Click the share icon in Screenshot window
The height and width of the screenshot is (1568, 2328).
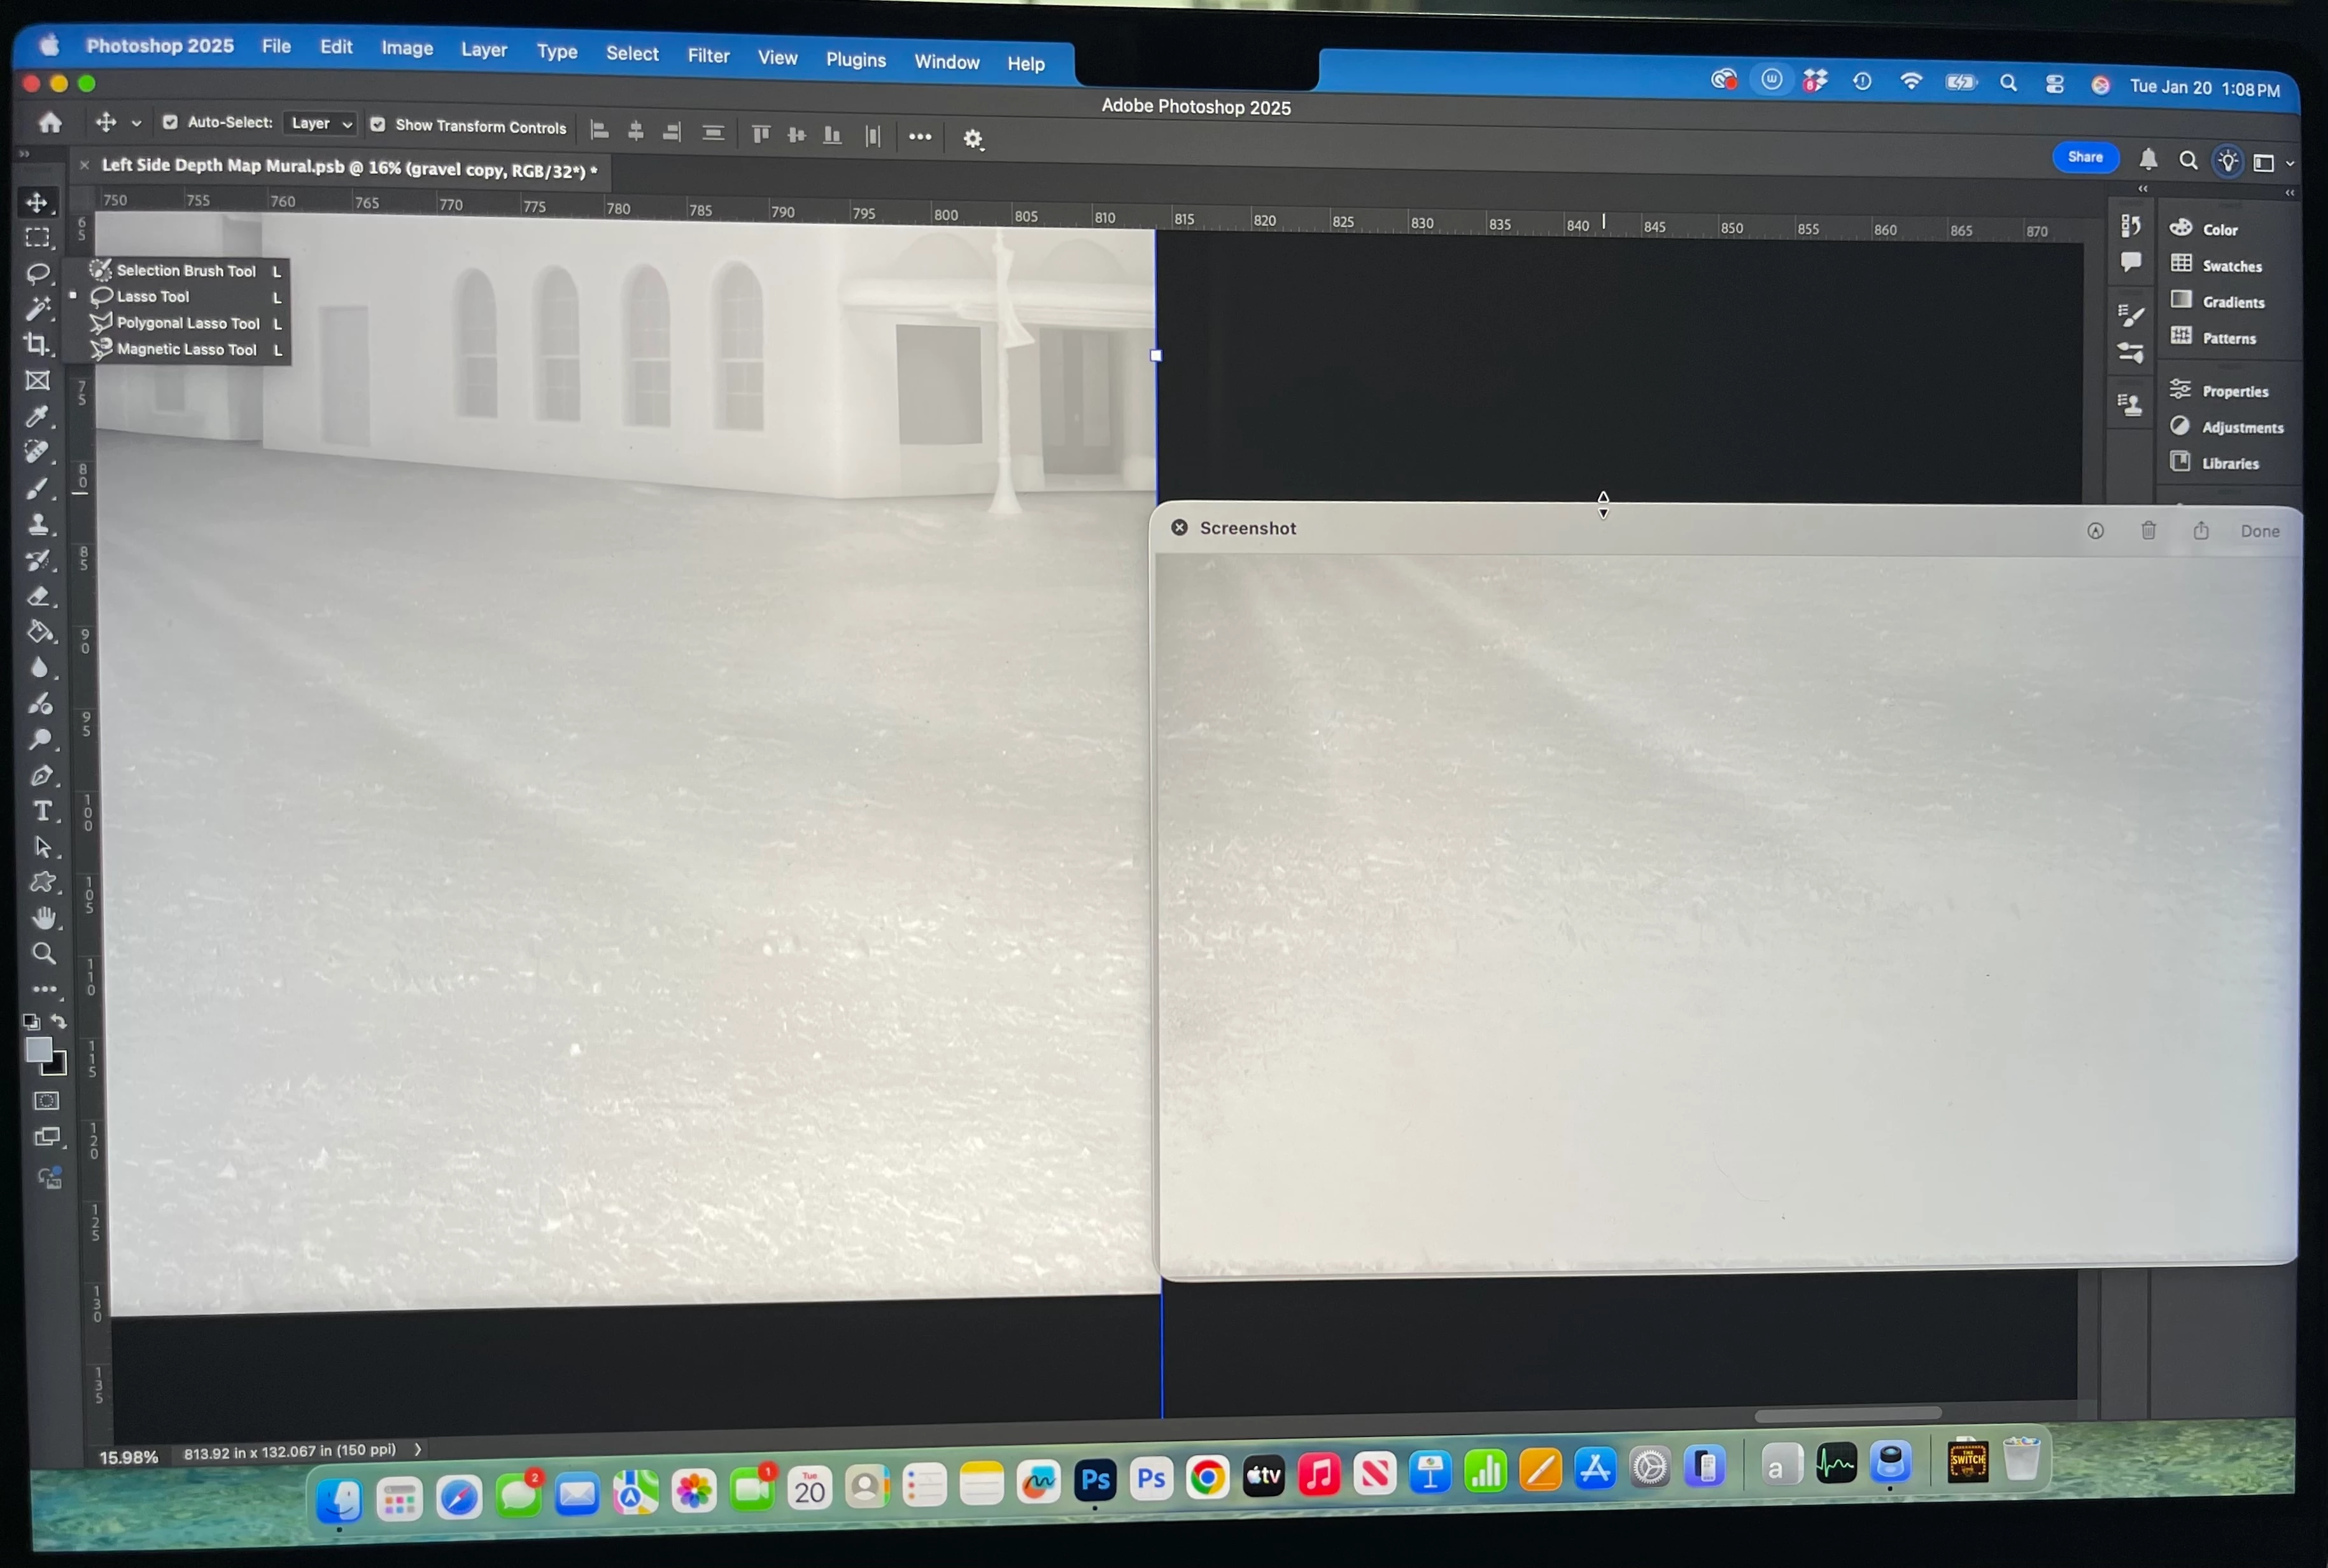2201,530
